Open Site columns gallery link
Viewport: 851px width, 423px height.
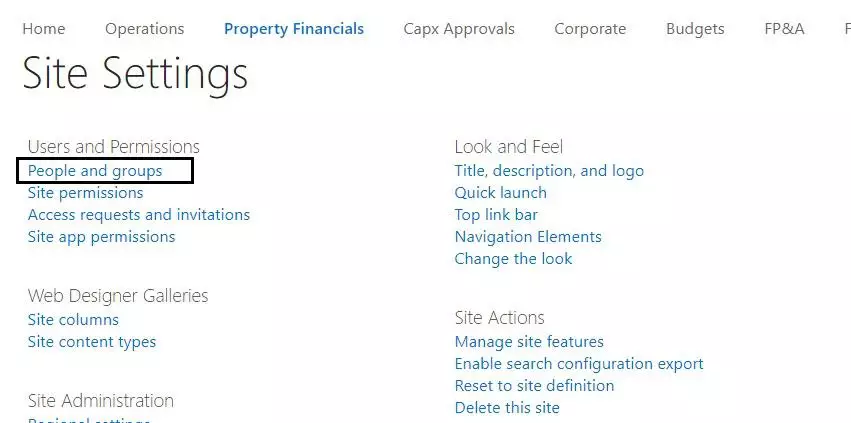coord(73,320)
